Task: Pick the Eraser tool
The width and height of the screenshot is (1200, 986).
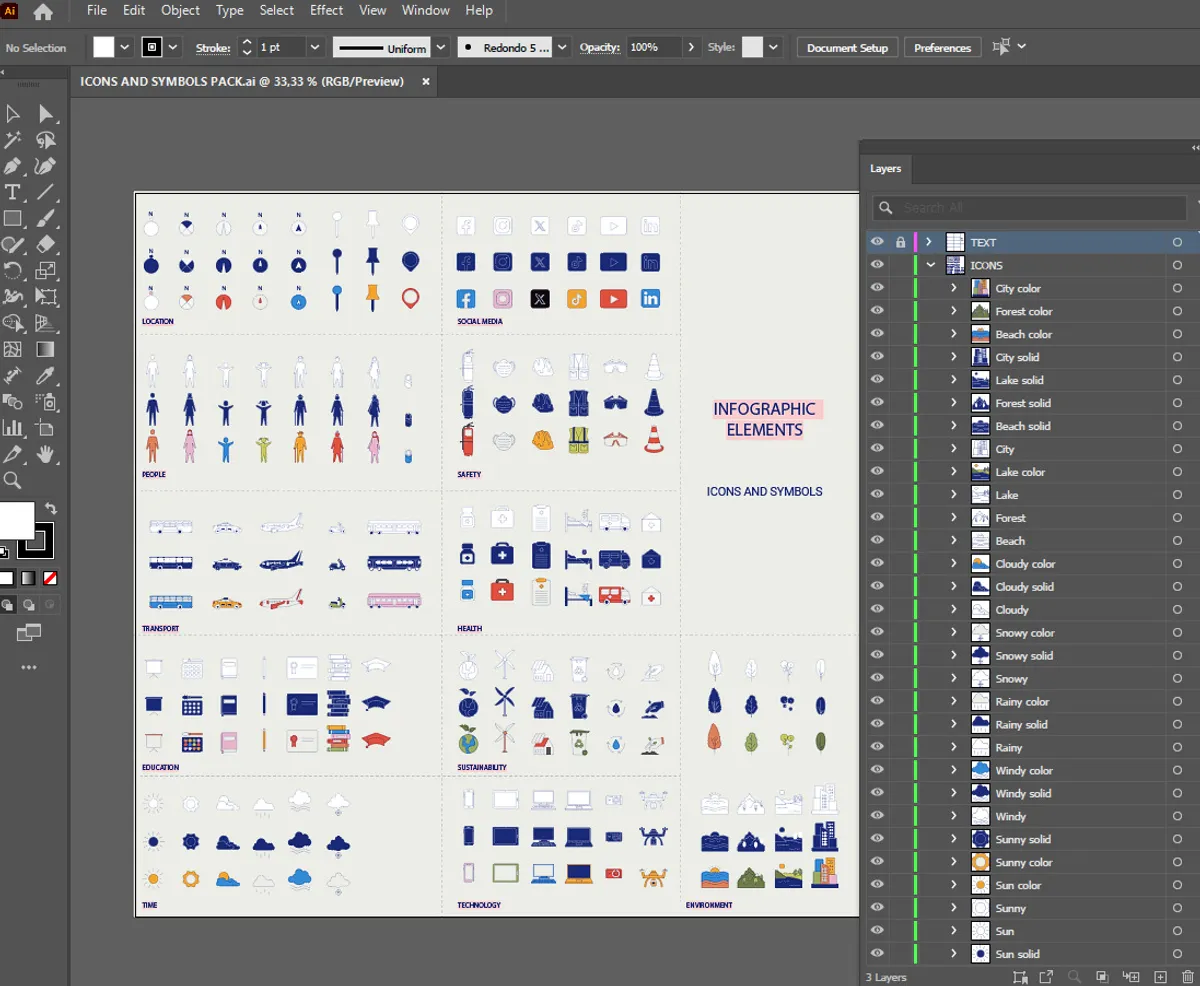Action: point(45,242)
